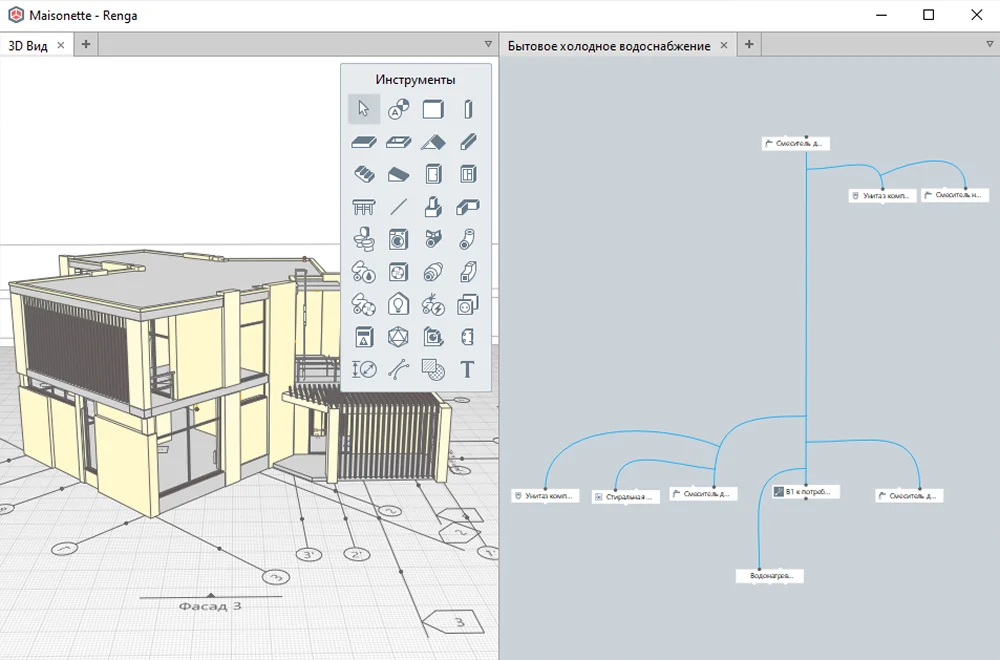Open tab list dropdown in left pane
This screenshot has height=660, width=1000.
(x=488, y=44)
